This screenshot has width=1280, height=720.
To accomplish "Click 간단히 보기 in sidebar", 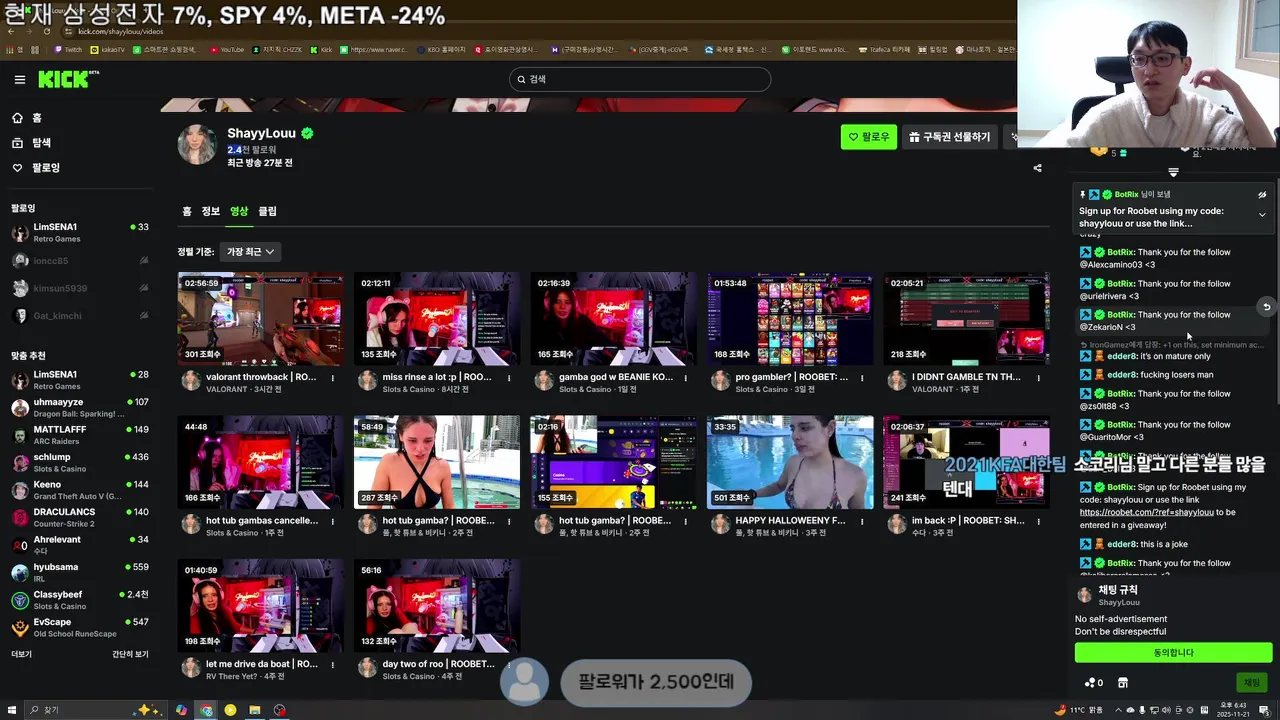I will [130, 654].
